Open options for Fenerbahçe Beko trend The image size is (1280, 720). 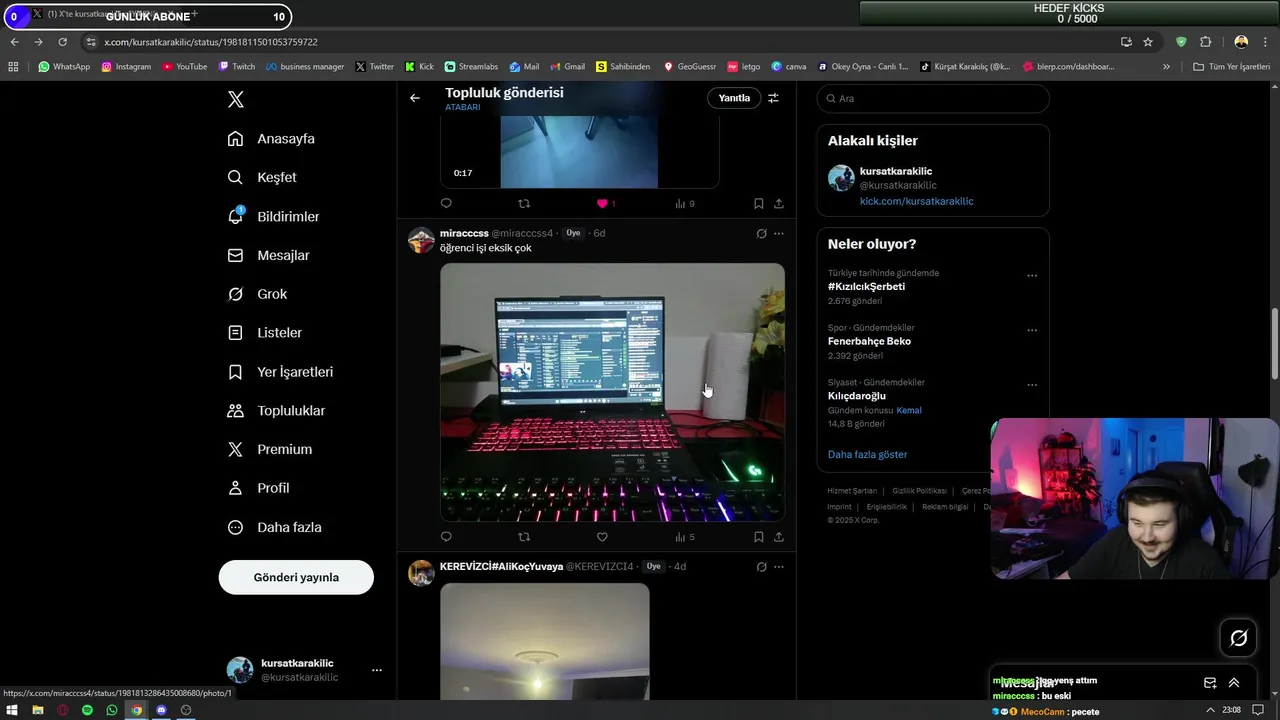coord(1032,330)
